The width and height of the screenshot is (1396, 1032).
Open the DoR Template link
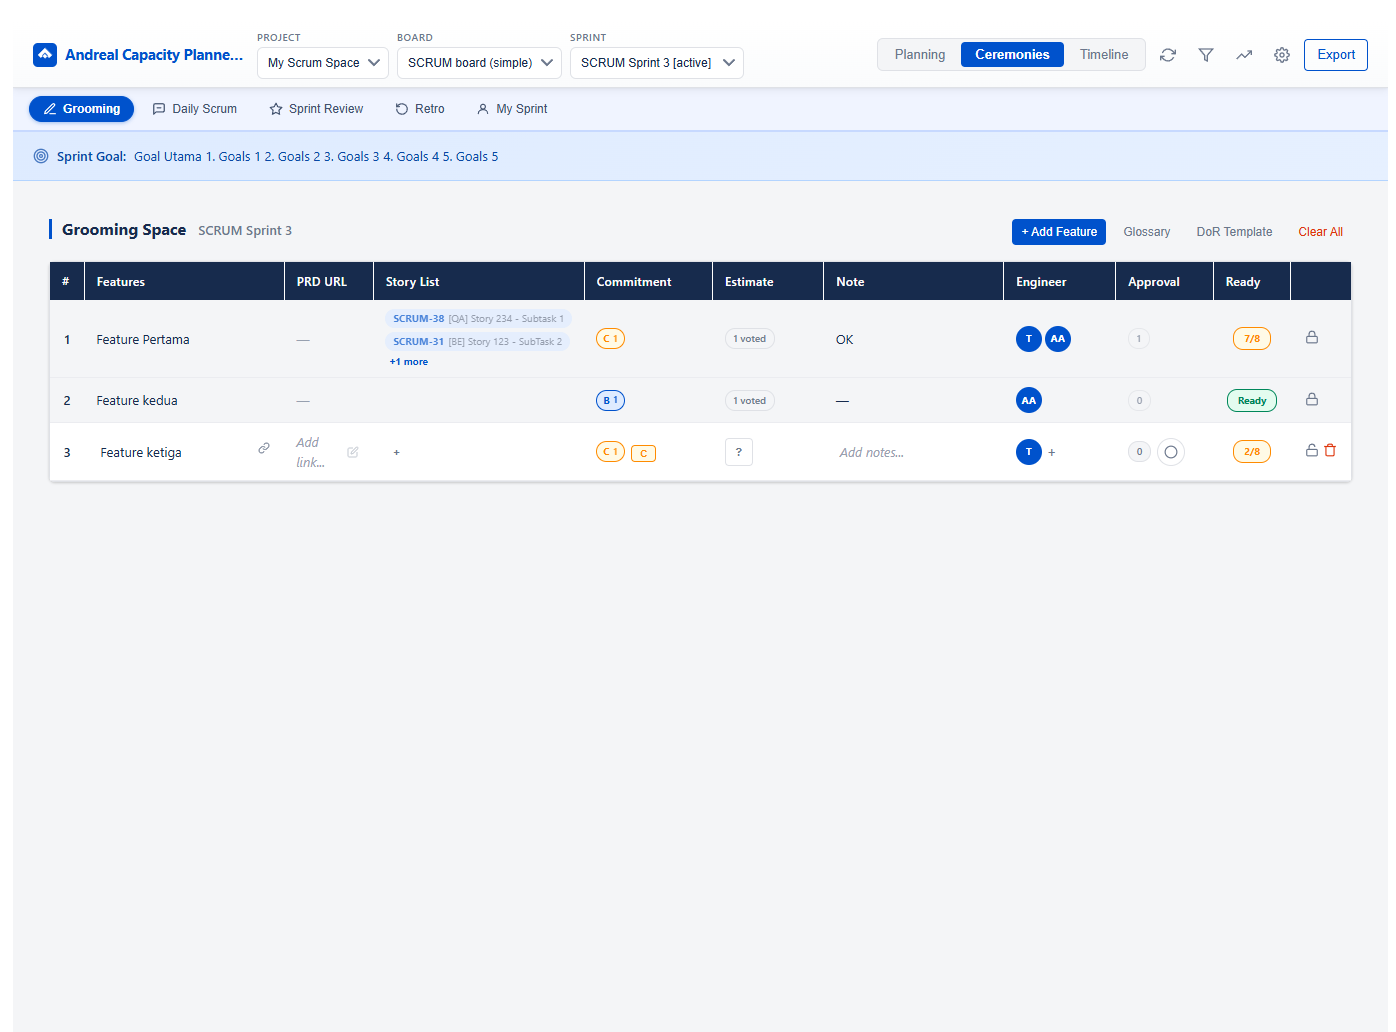pyautogui.click(x=1233, y=231)
